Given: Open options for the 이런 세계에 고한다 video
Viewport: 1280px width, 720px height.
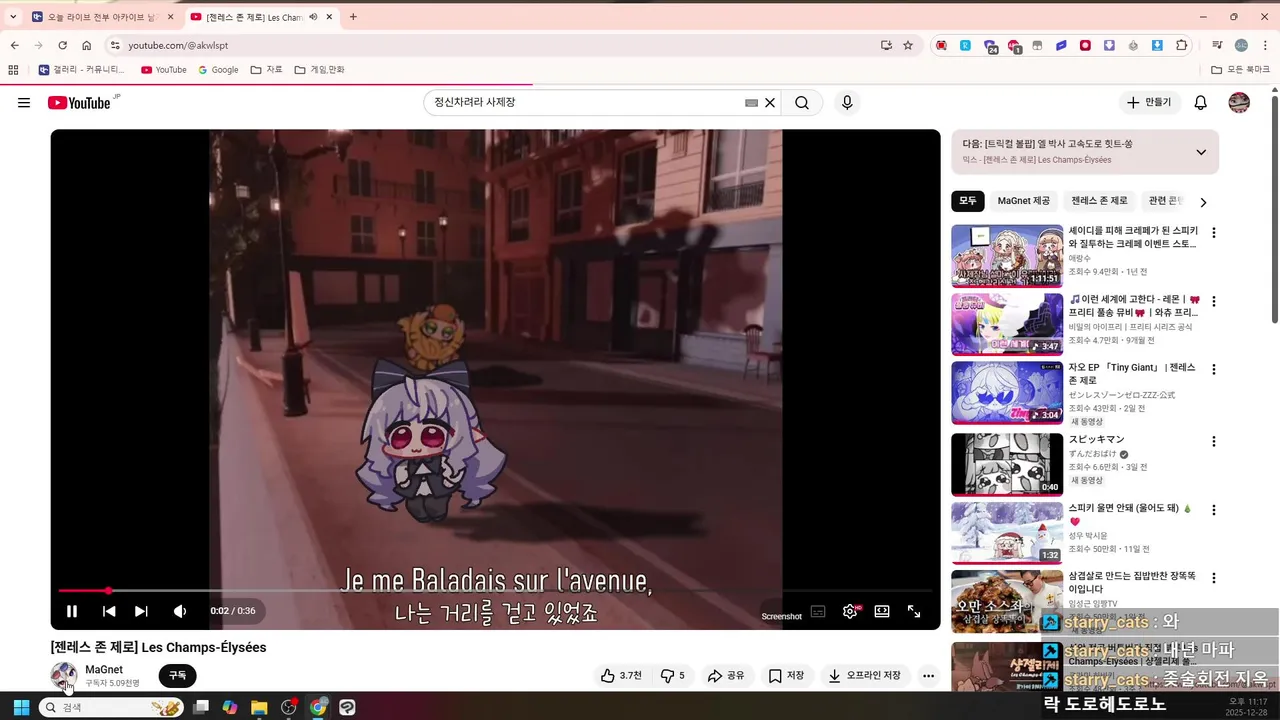Looking at the screenshot, I should tap(1214, 301).
